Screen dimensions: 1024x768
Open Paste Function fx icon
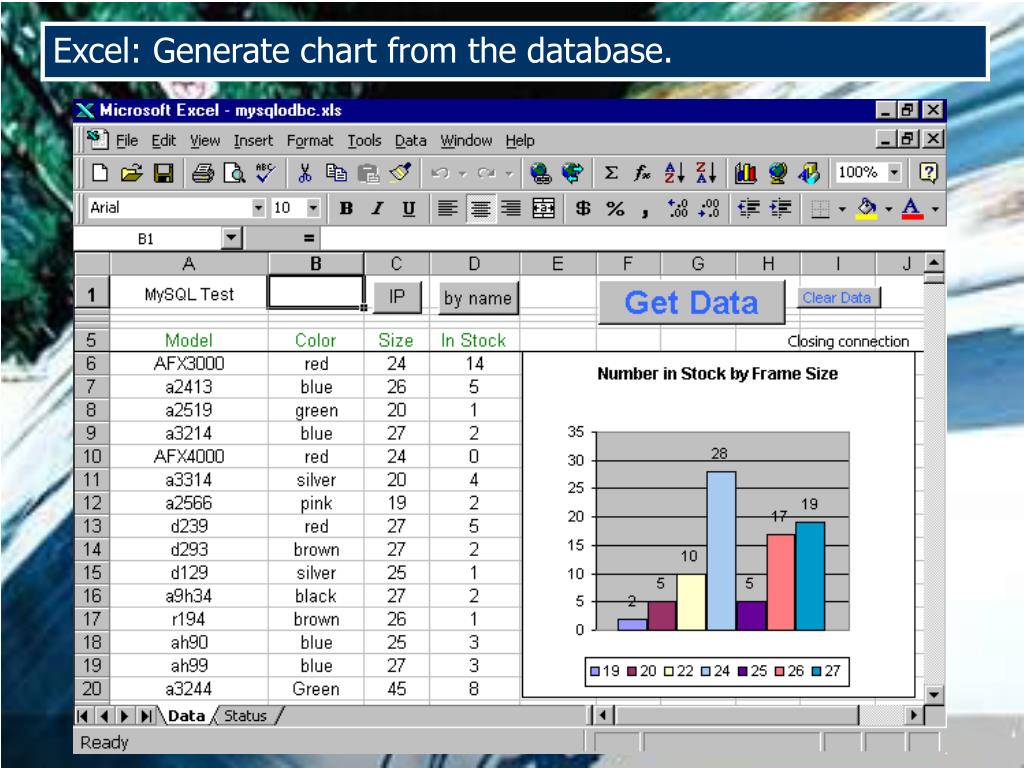(643, 173)
